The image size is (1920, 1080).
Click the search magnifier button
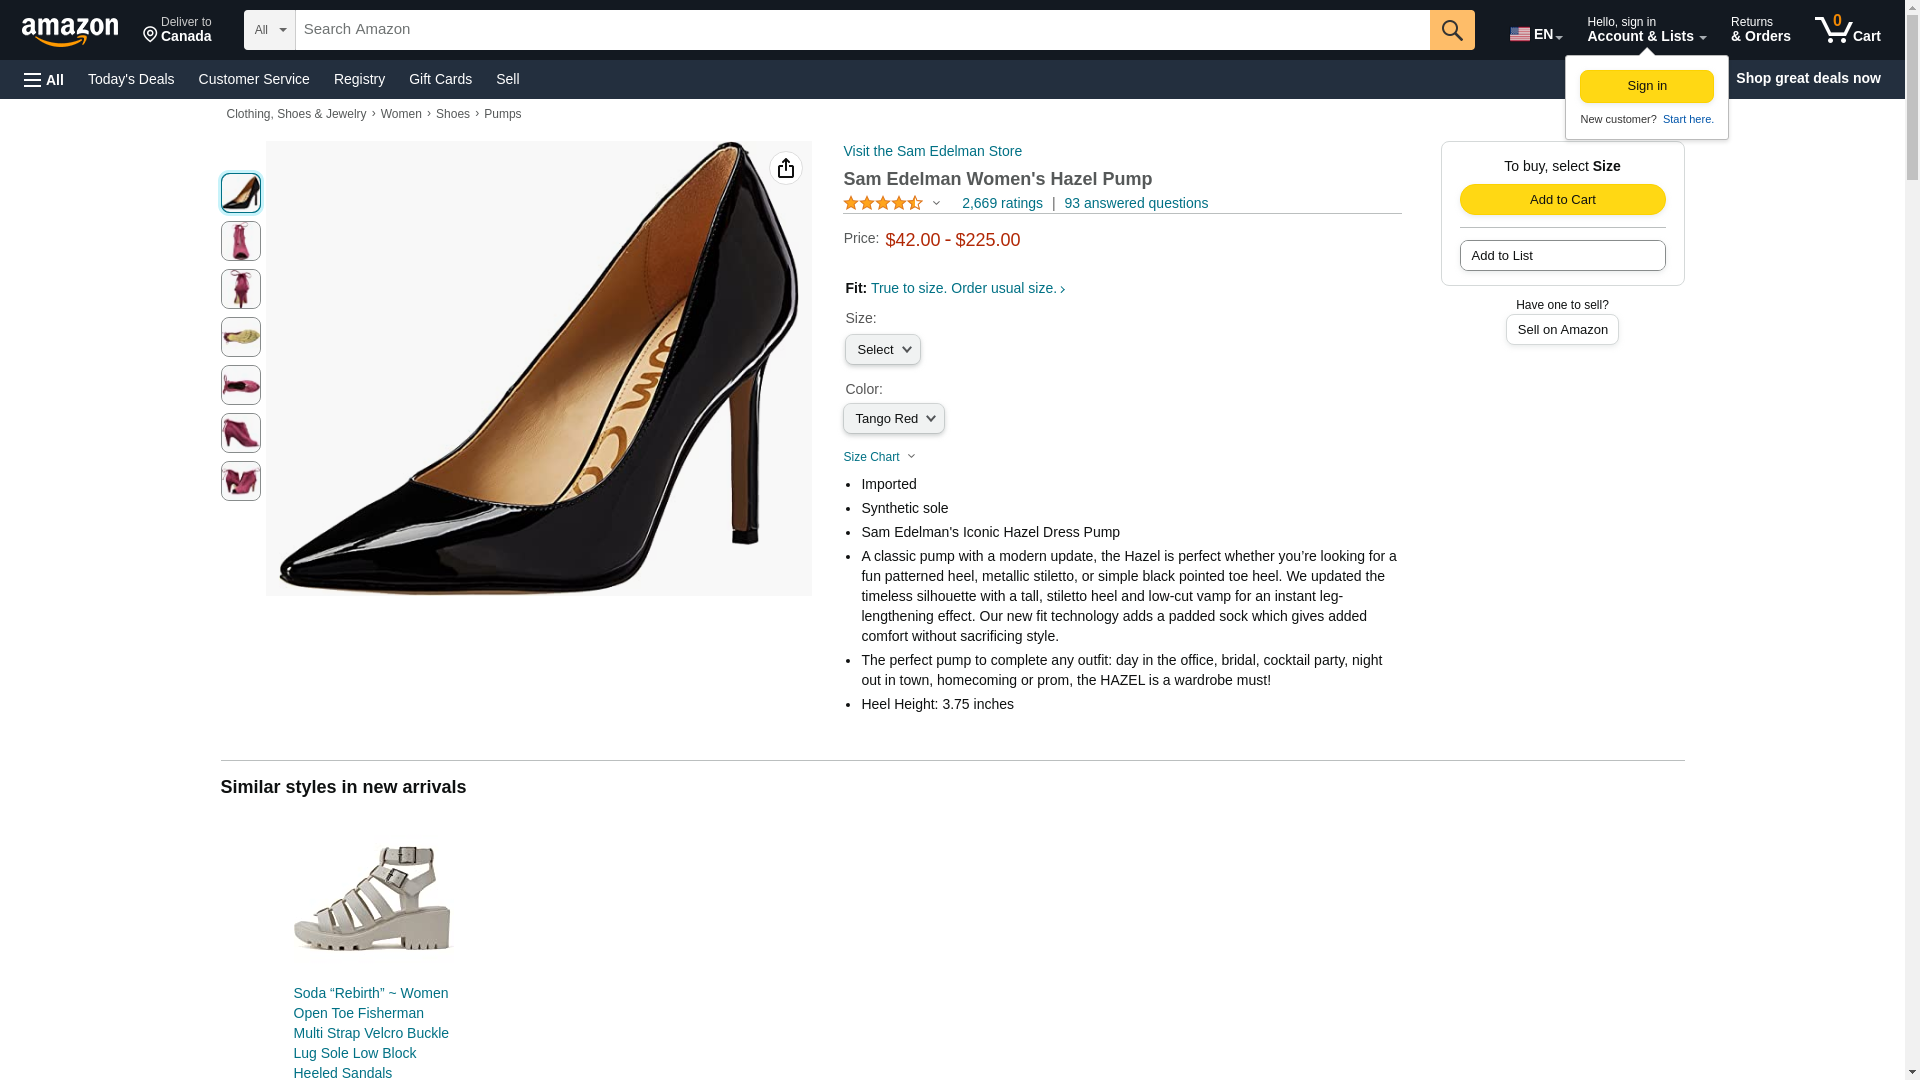click(1452, 30)
